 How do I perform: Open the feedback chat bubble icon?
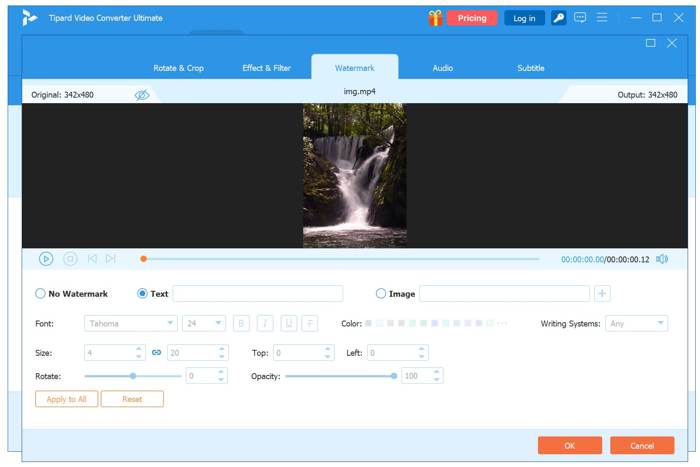(x=580, y=18)
